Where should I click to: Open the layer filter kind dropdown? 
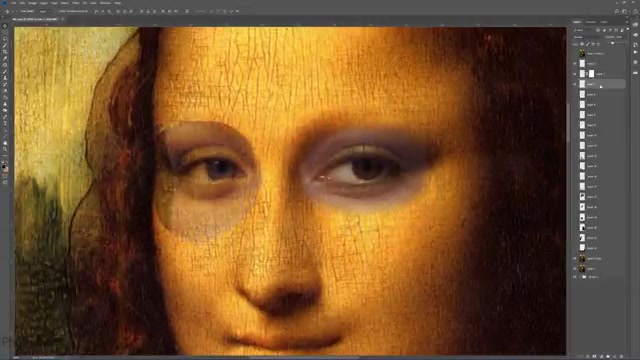pyautogui.click(x=583, y=30)
